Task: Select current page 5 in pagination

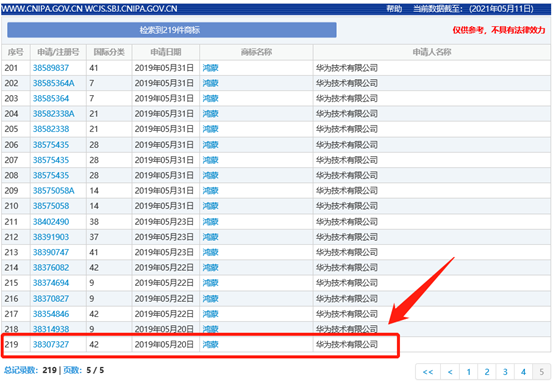Action: tap(542, 372)
